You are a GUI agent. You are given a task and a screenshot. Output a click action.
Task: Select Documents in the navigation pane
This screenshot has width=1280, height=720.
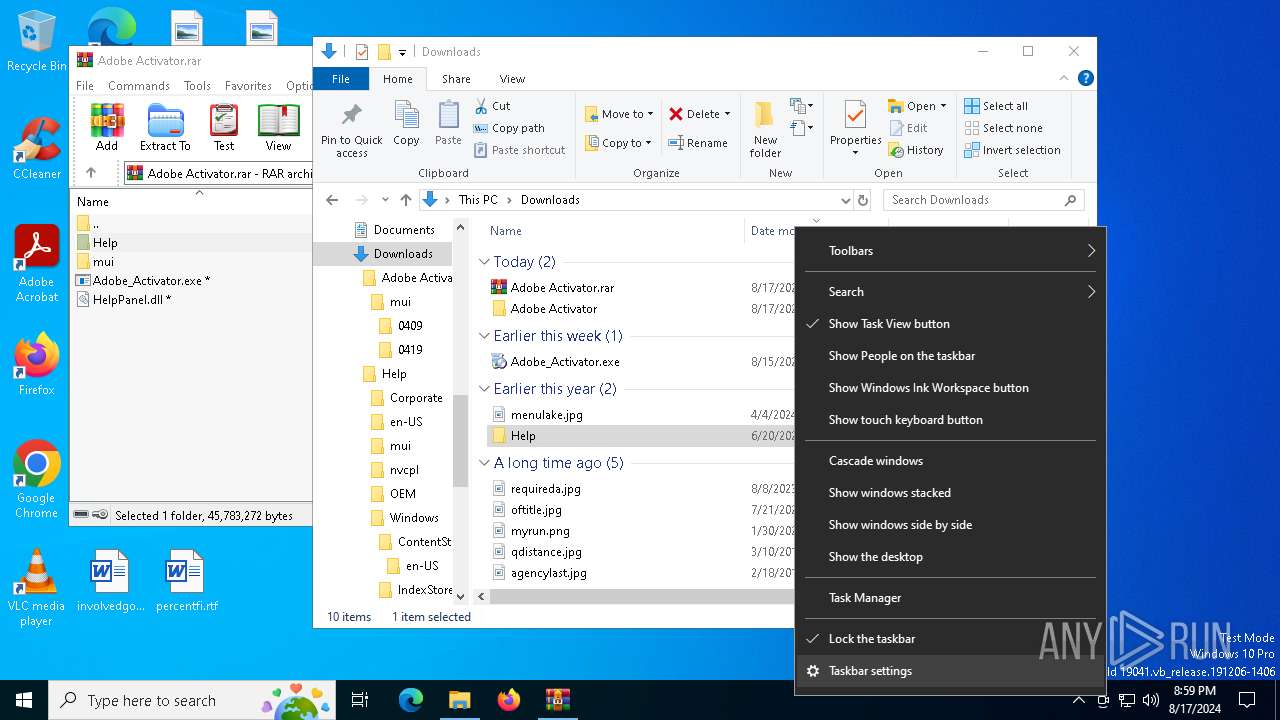click(x=404, y=230)
